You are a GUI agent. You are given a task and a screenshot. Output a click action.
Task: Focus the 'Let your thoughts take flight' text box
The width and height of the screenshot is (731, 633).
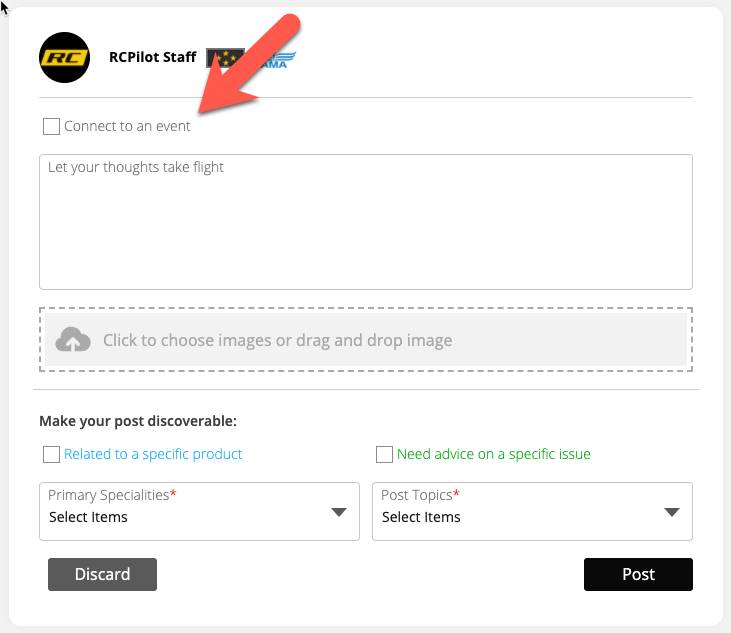(x=365, y=222)
